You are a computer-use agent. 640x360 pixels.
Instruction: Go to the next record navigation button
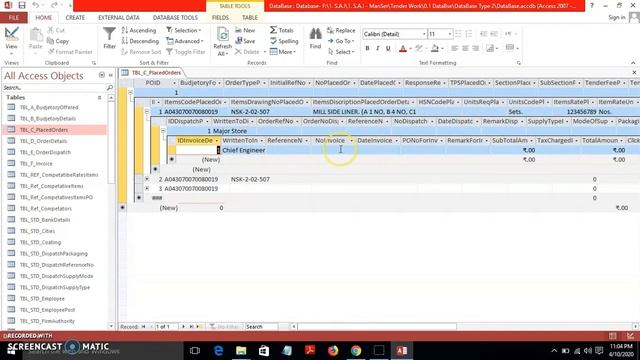pos(183,327)
